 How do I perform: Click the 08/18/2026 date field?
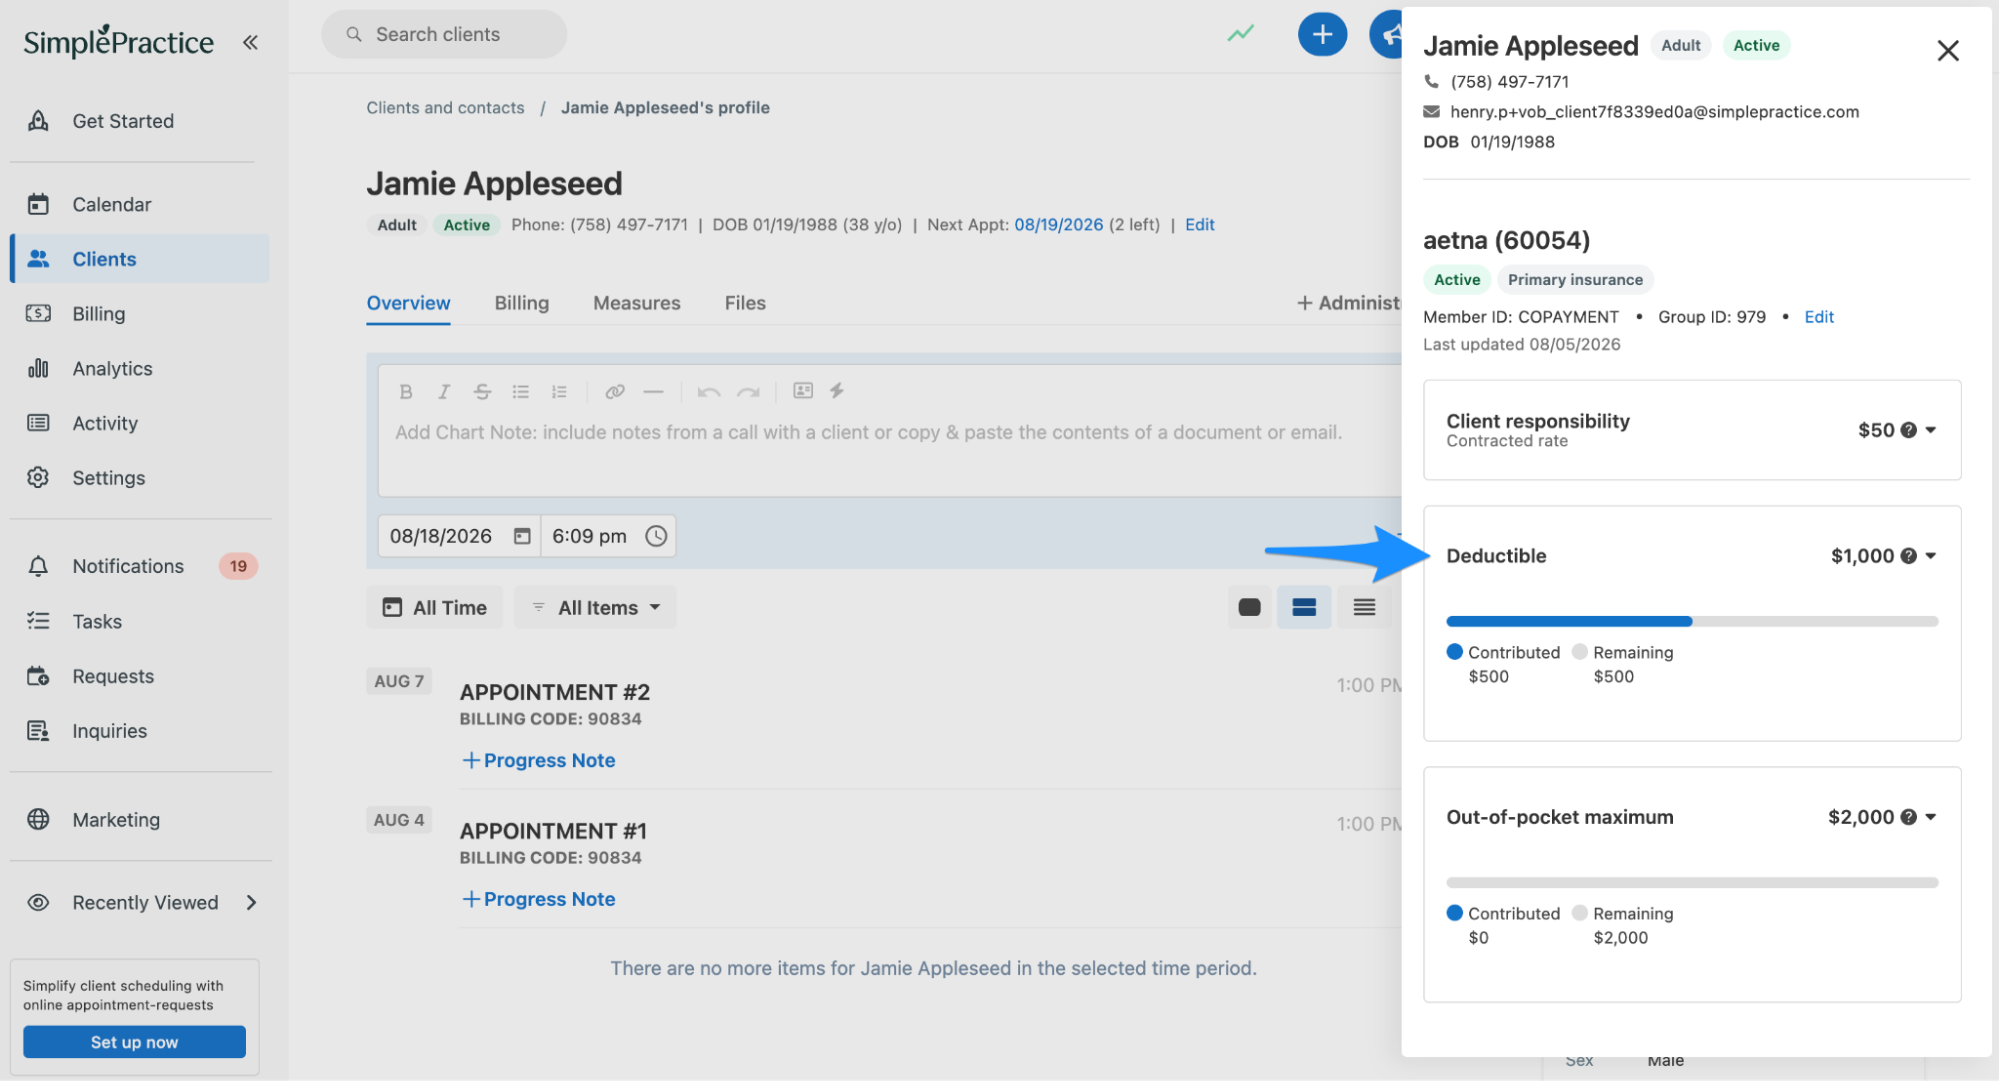coord(459,536)
